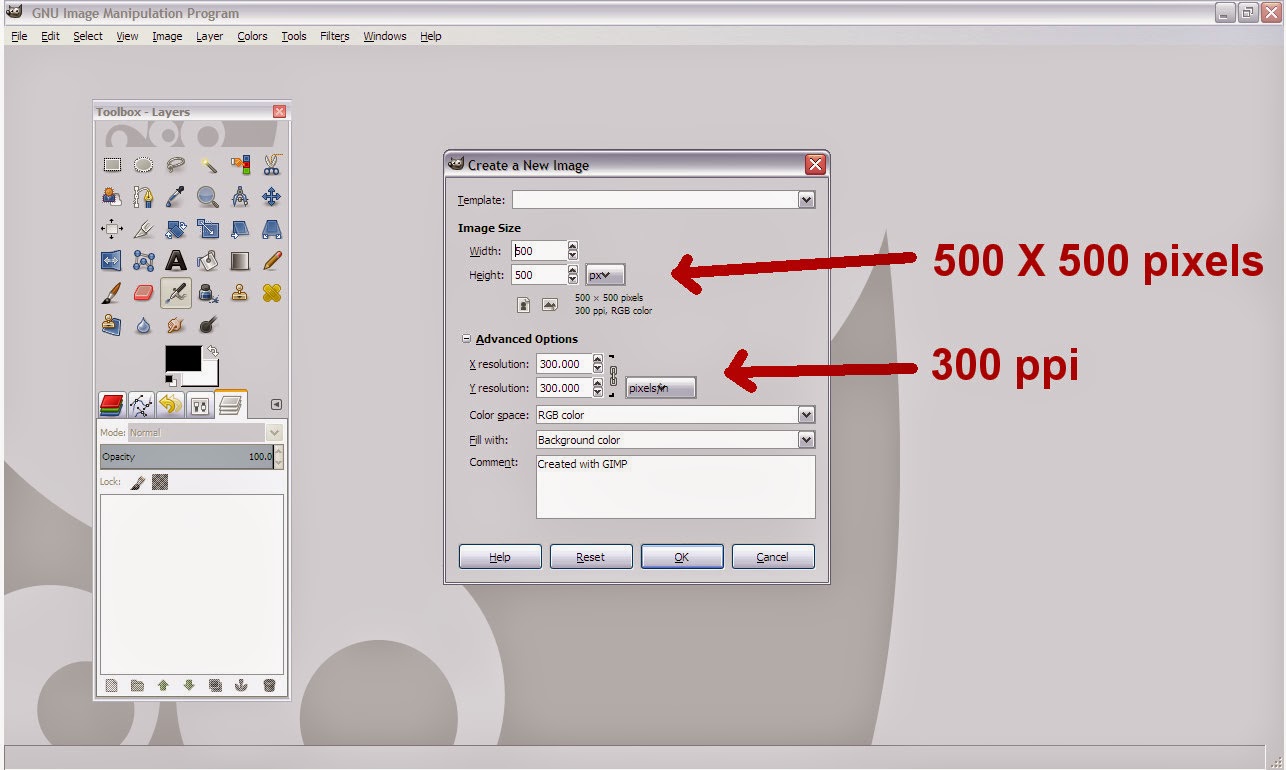Select the Paths pen tool in toolbox

coord(144,197)
